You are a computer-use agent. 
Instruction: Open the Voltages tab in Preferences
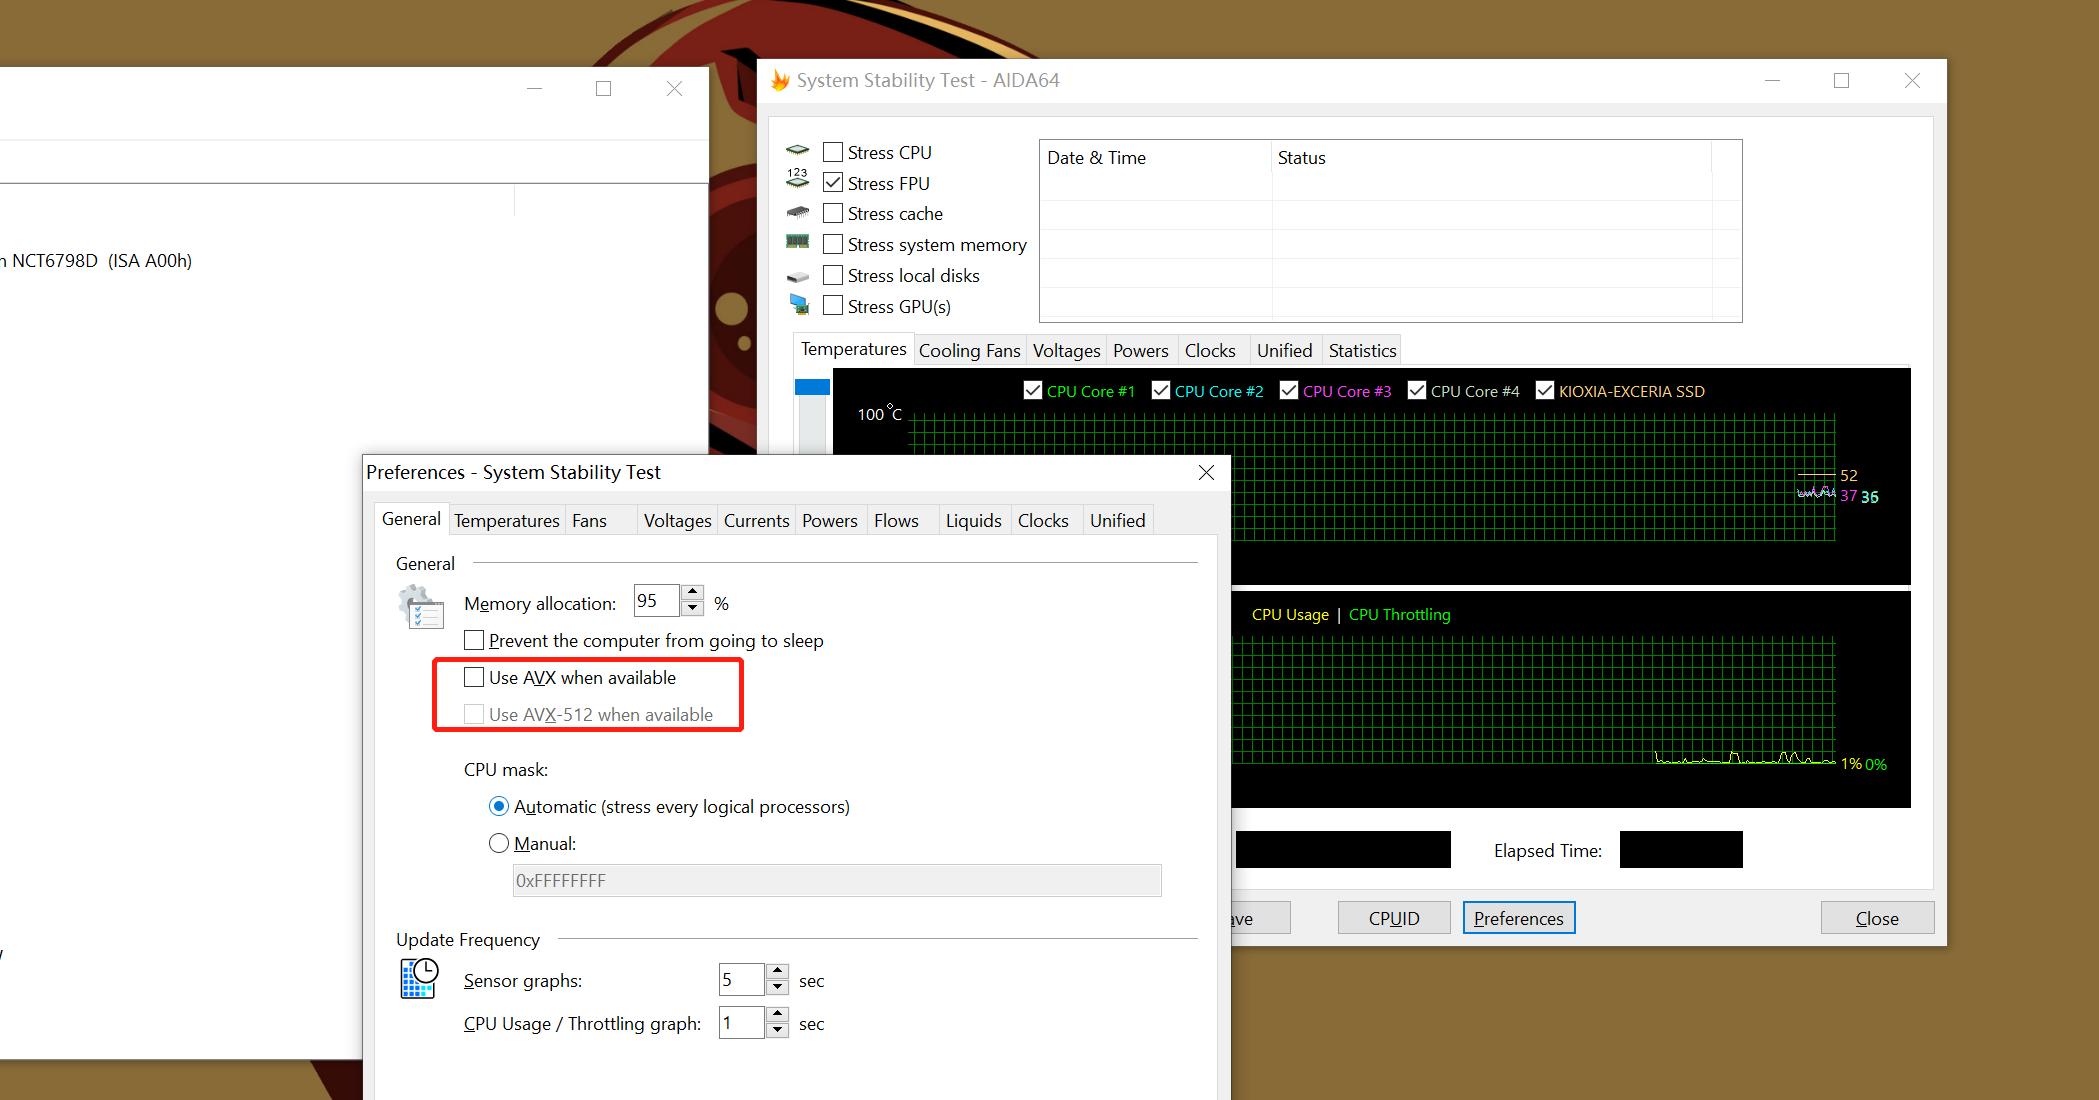677,521
